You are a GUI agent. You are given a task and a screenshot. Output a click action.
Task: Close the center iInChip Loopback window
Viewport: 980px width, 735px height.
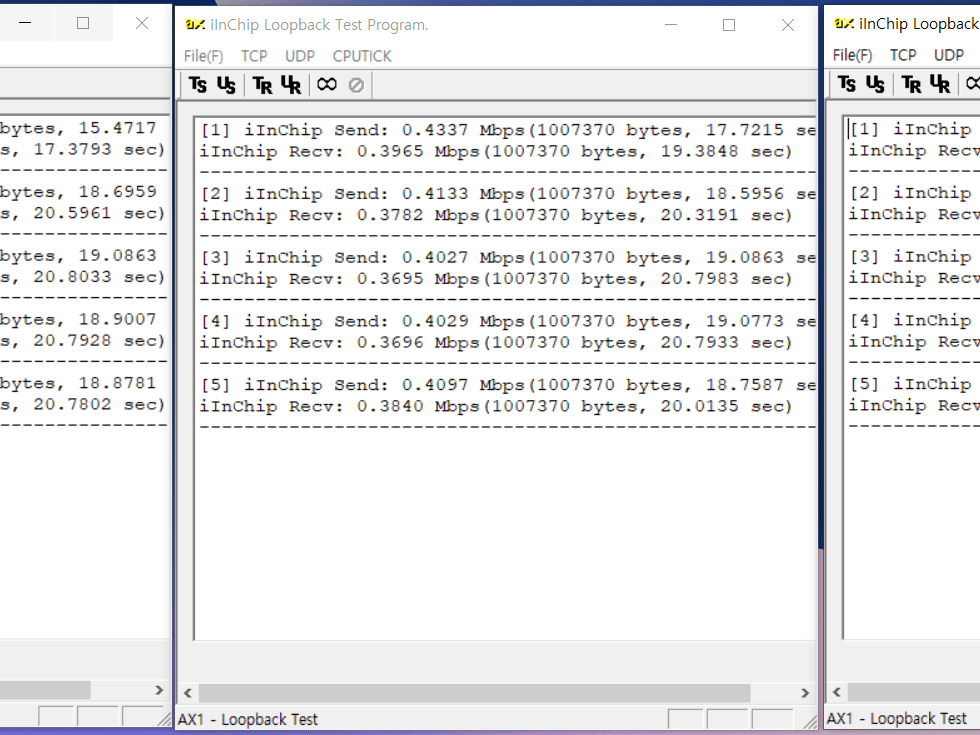pos(788,25)
